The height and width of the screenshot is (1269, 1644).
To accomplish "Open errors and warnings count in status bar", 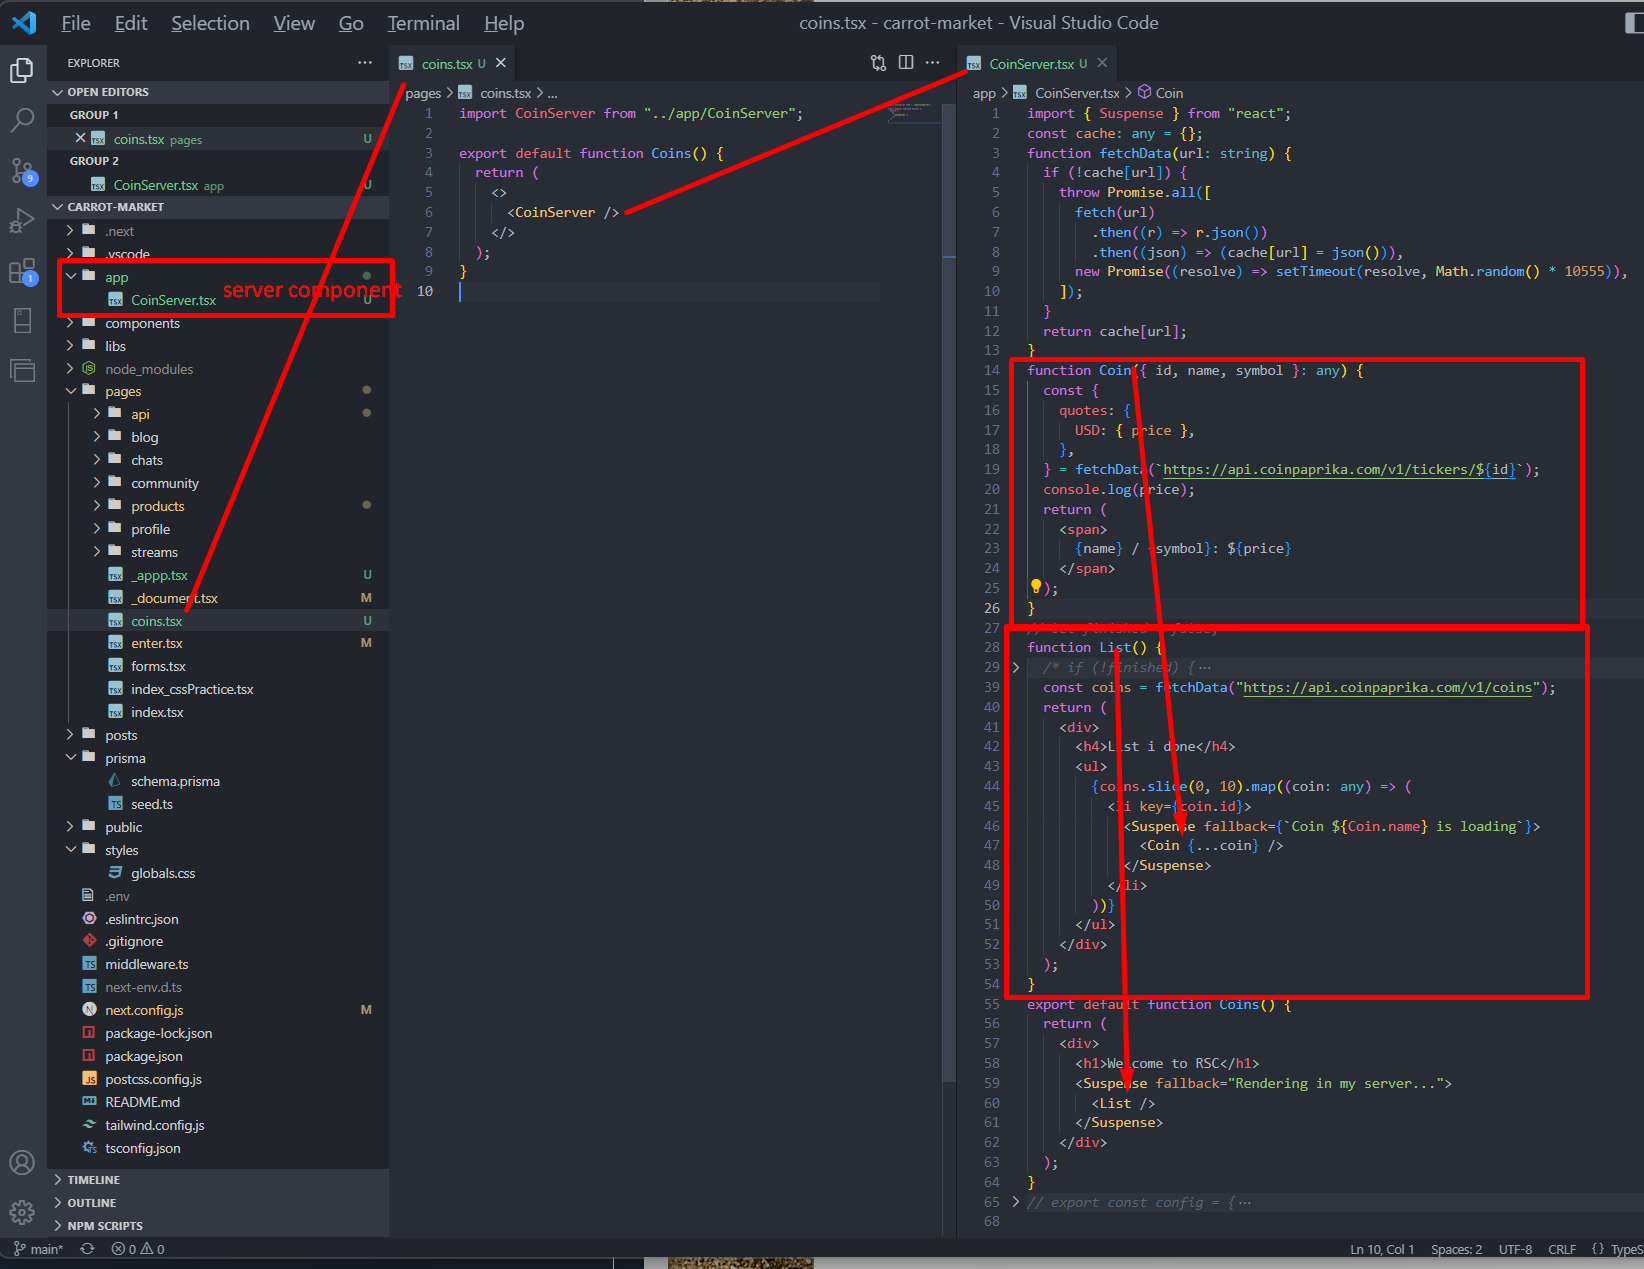I will [138, 1249].
